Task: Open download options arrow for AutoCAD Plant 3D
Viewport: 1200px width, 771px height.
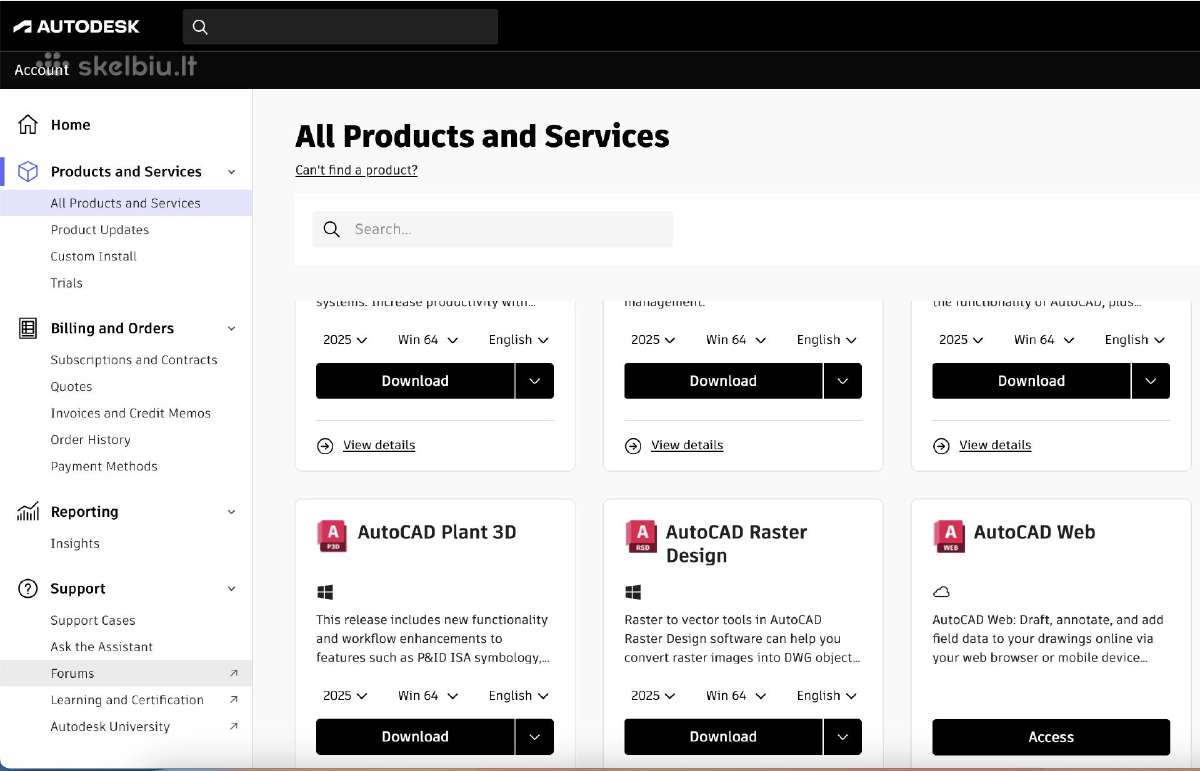Action: click(535, 737)
